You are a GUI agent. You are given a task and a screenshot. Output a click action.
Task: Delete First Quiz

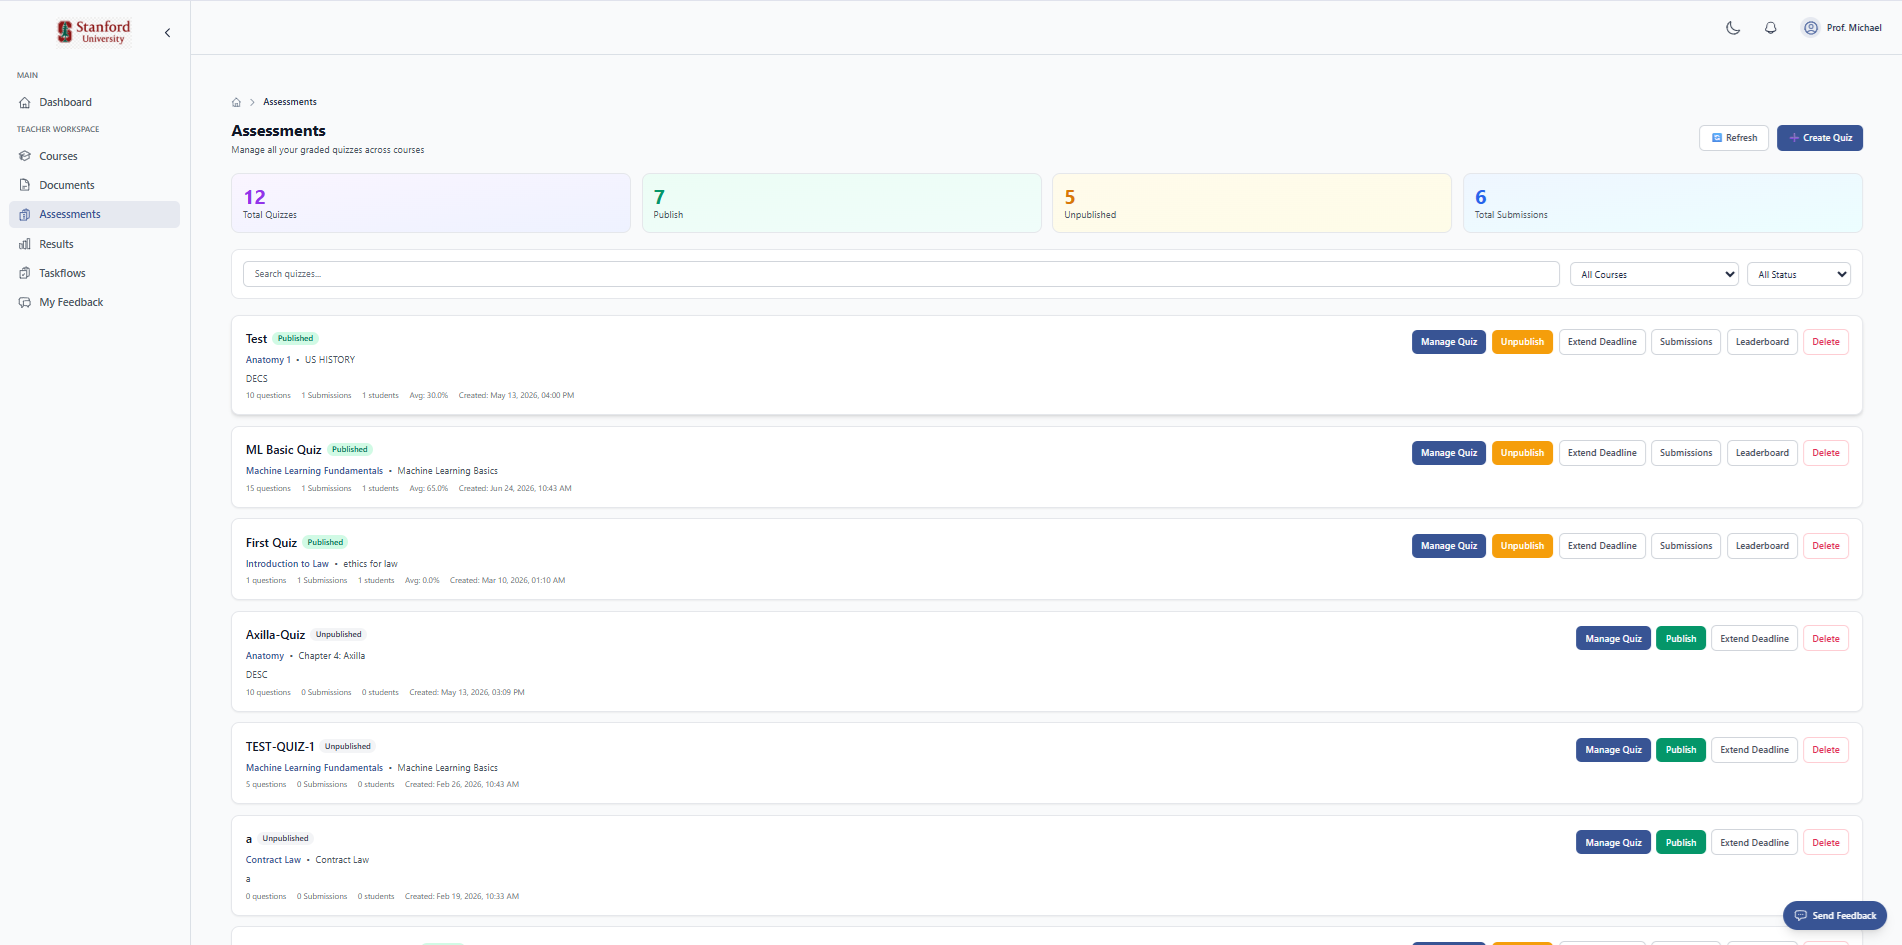point(1826,546)
